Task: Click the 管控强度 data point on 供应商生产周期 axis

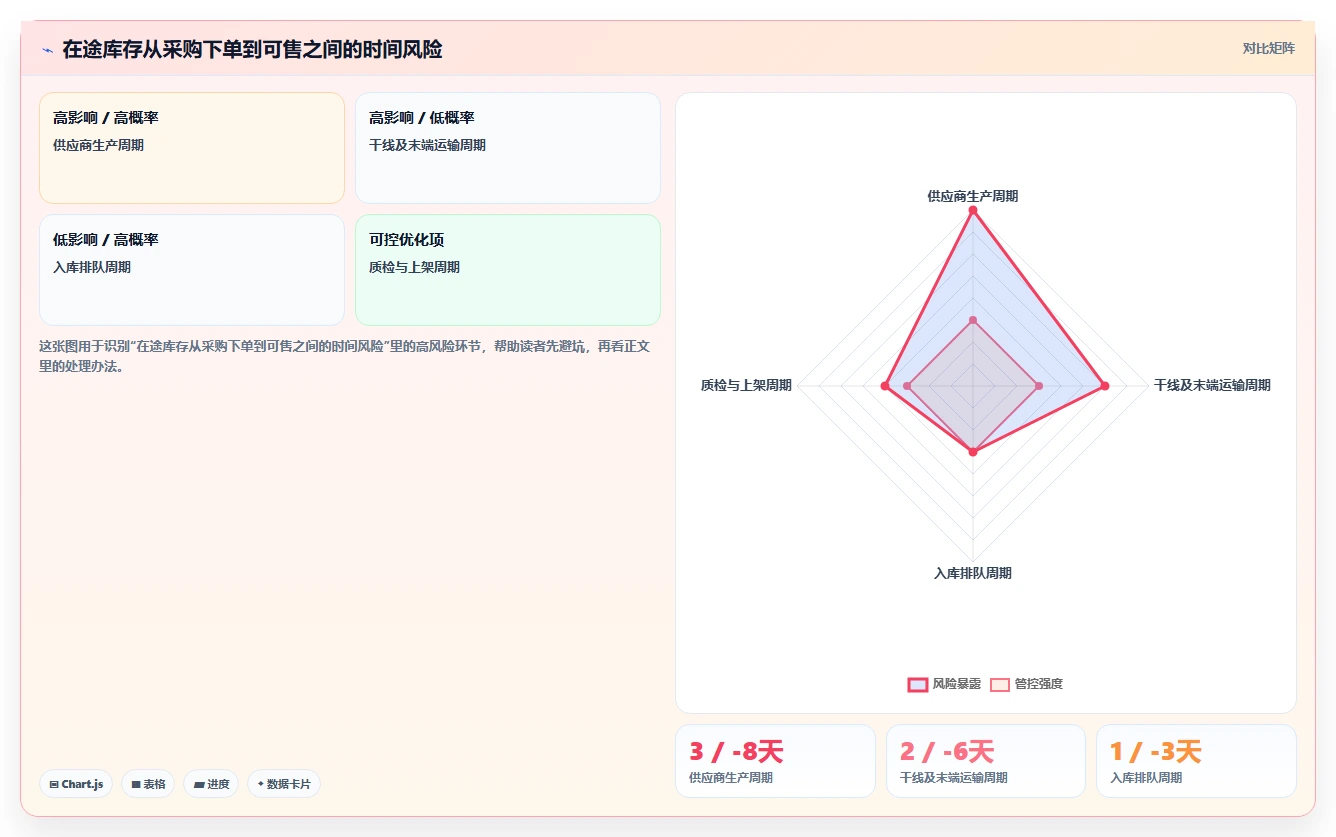Action: (972, 320)
